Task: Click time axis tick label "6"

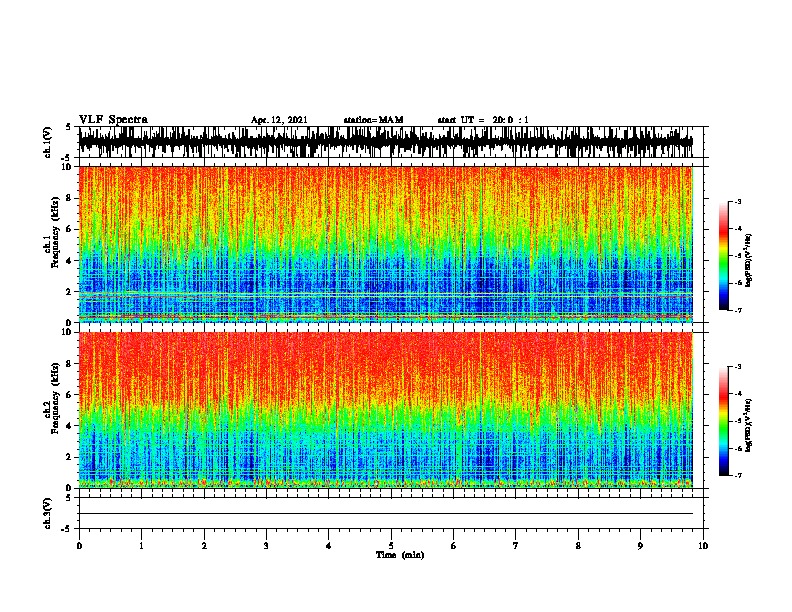Action: tap(454, 546)
